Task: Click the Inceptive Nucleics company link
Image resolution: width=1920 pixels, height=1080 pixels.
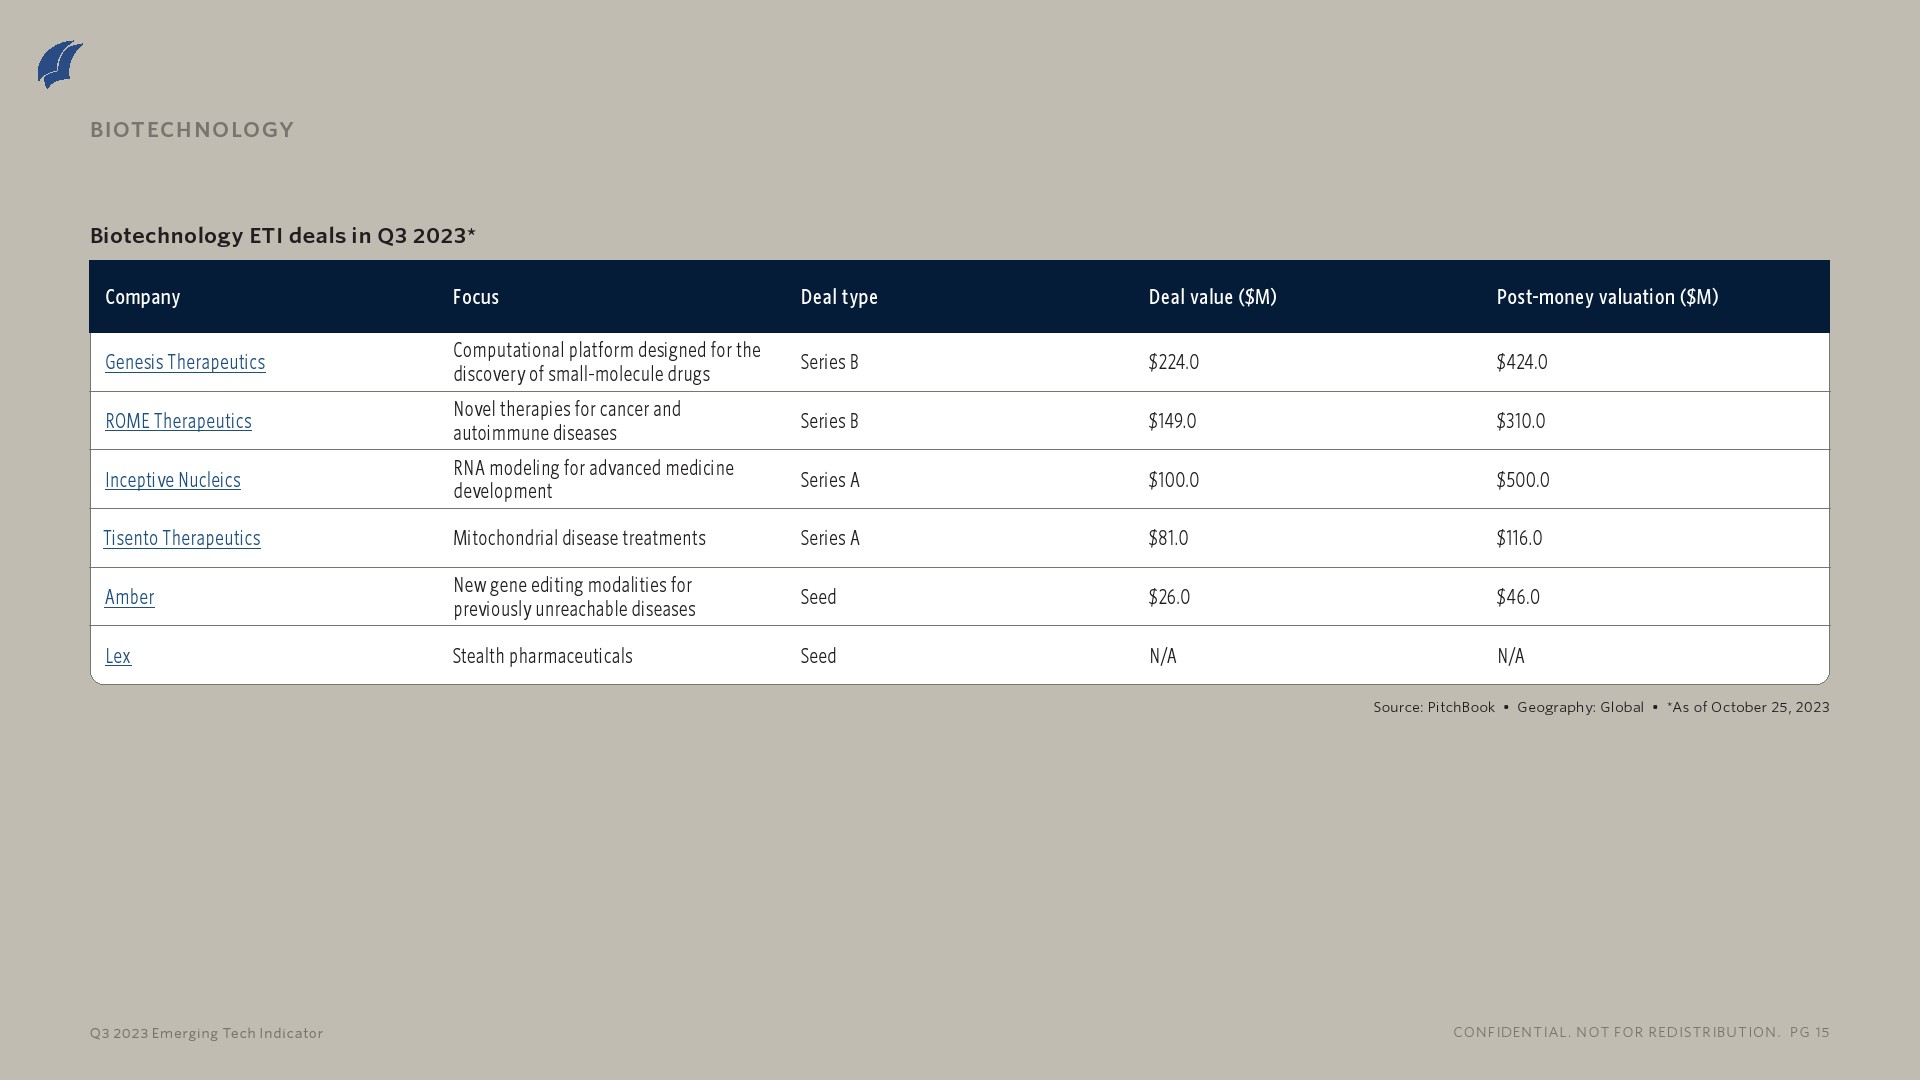Action: click(x=173, y=480)
